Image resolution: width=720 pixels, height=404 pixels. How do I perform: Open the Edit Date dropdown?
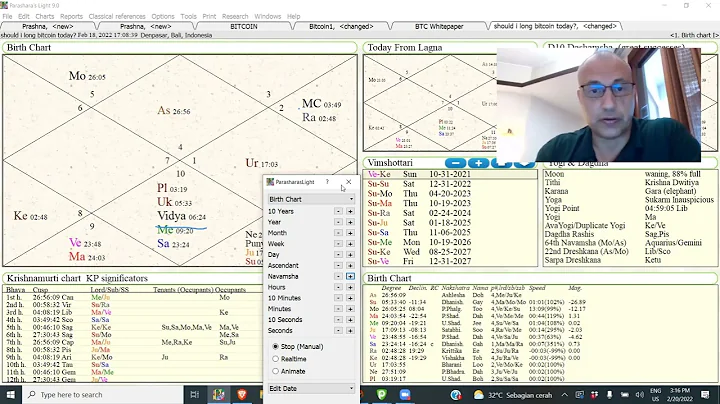click(311, 388)
